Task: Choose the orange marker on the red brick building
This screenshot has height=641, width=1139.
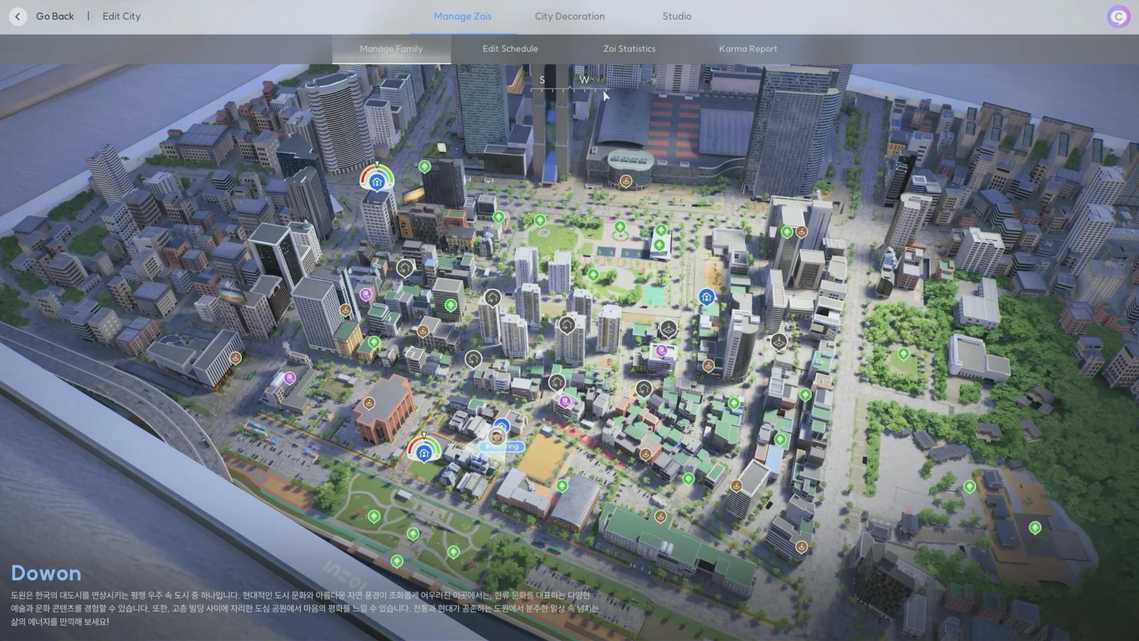Action: 369,403
